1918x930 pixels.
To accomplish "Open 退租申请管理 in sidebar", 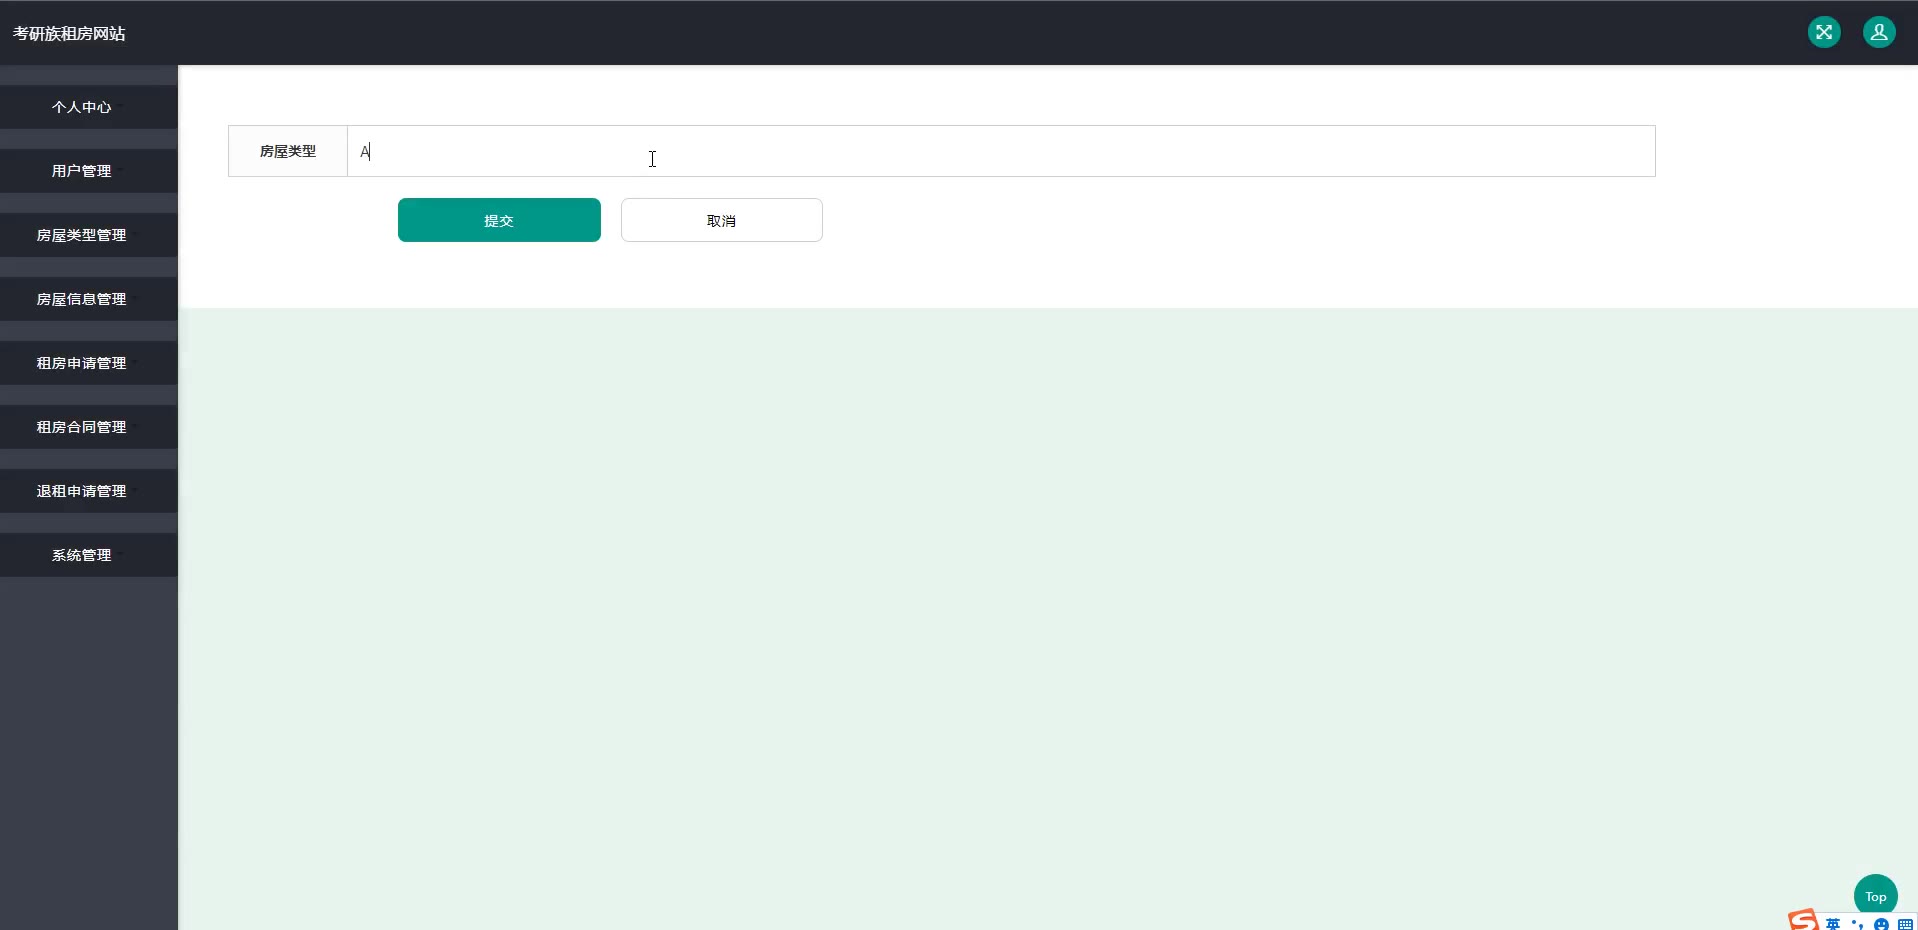I will (89, 491).
